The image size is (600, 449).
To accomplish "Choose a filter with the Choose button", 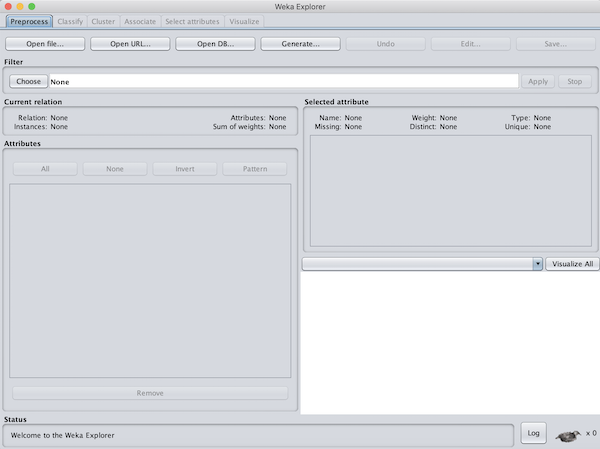I will [x=28, y=81].
